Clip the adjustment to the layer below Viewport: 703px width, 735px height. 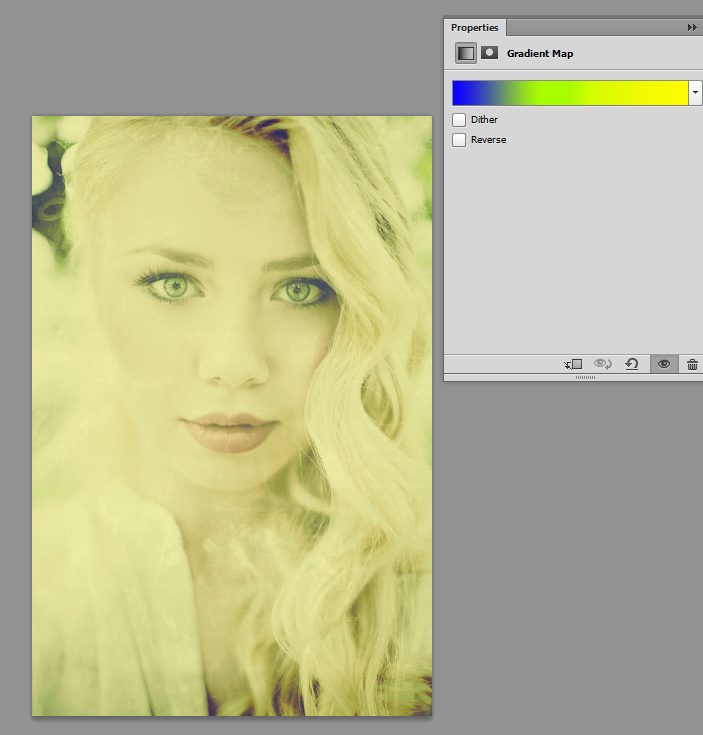573,365
